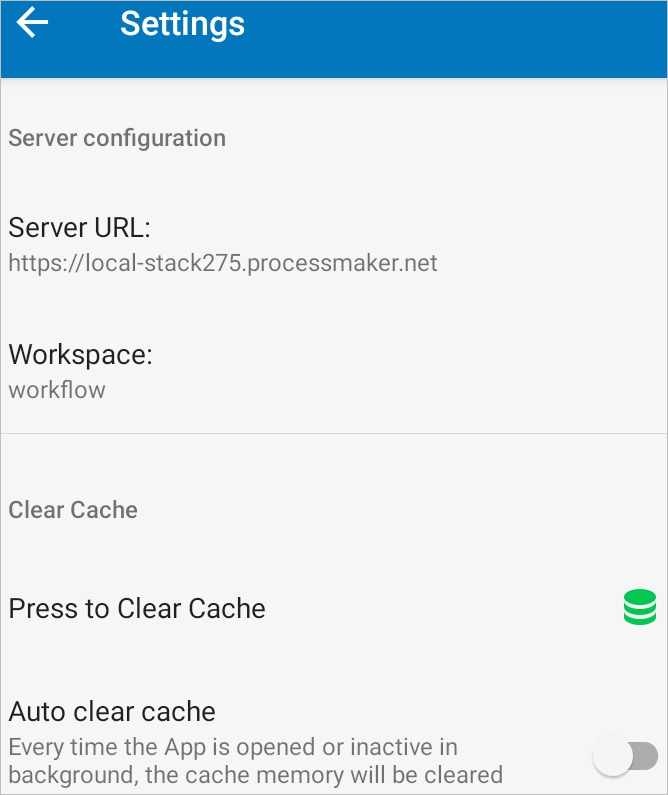This screenshot has width=668, height=795.
Task: Select the Clear Cache section header
Action: pos(73,510)
